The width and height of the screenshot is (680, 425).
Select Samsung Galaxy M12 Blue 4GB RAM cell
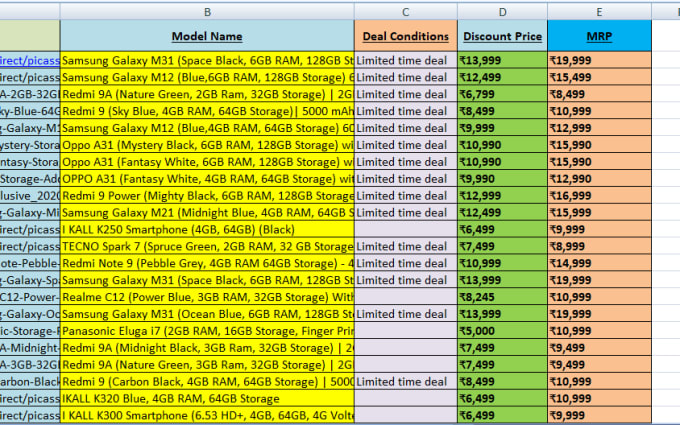point(207,128)
